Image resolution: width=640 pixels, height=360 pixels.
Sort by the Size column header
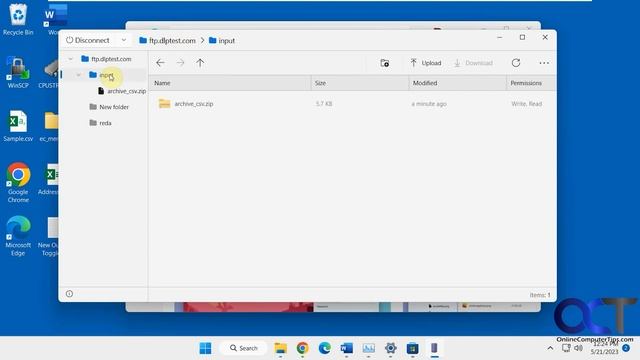coord(360,83)
